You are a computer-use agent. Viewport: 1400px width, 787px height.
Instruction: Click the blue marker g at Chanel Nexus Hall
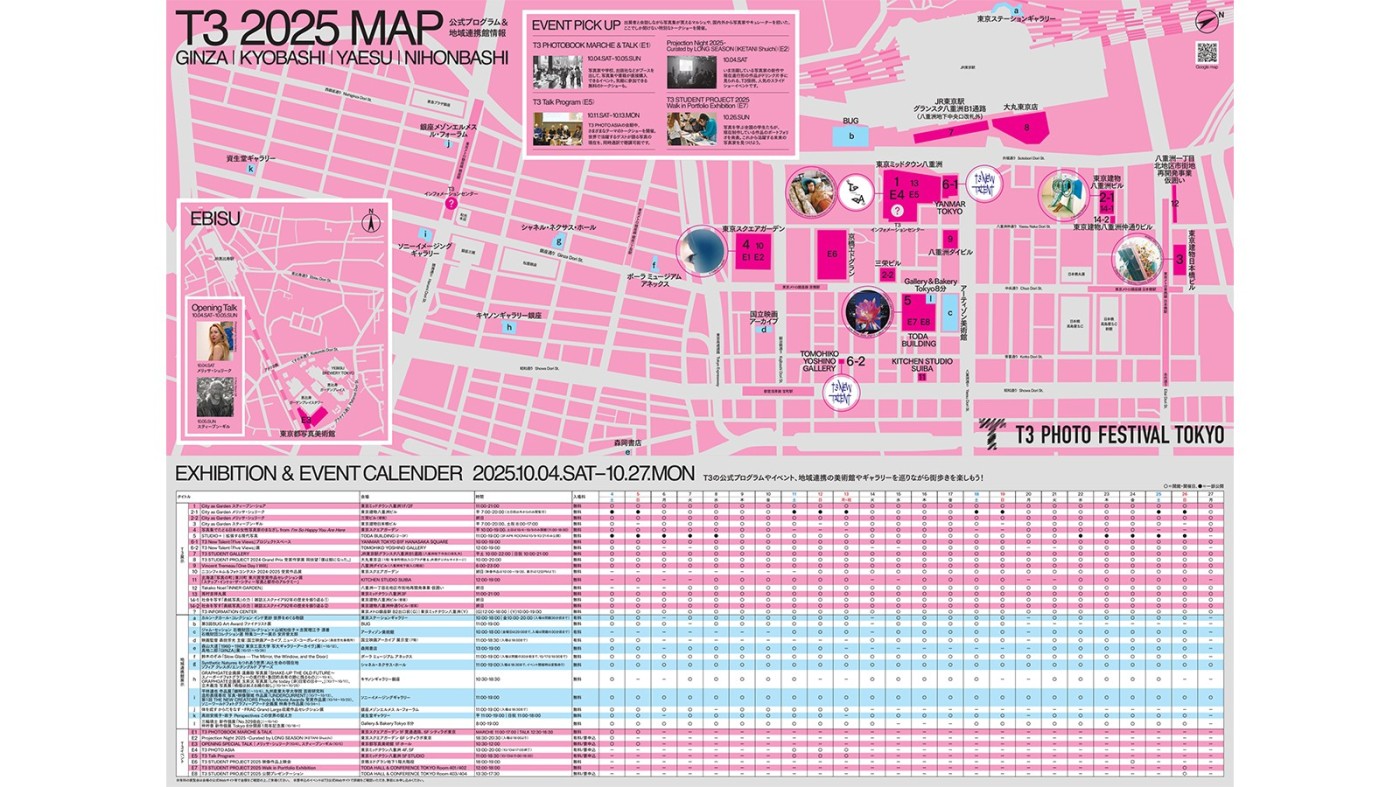(x=559, y=240)
